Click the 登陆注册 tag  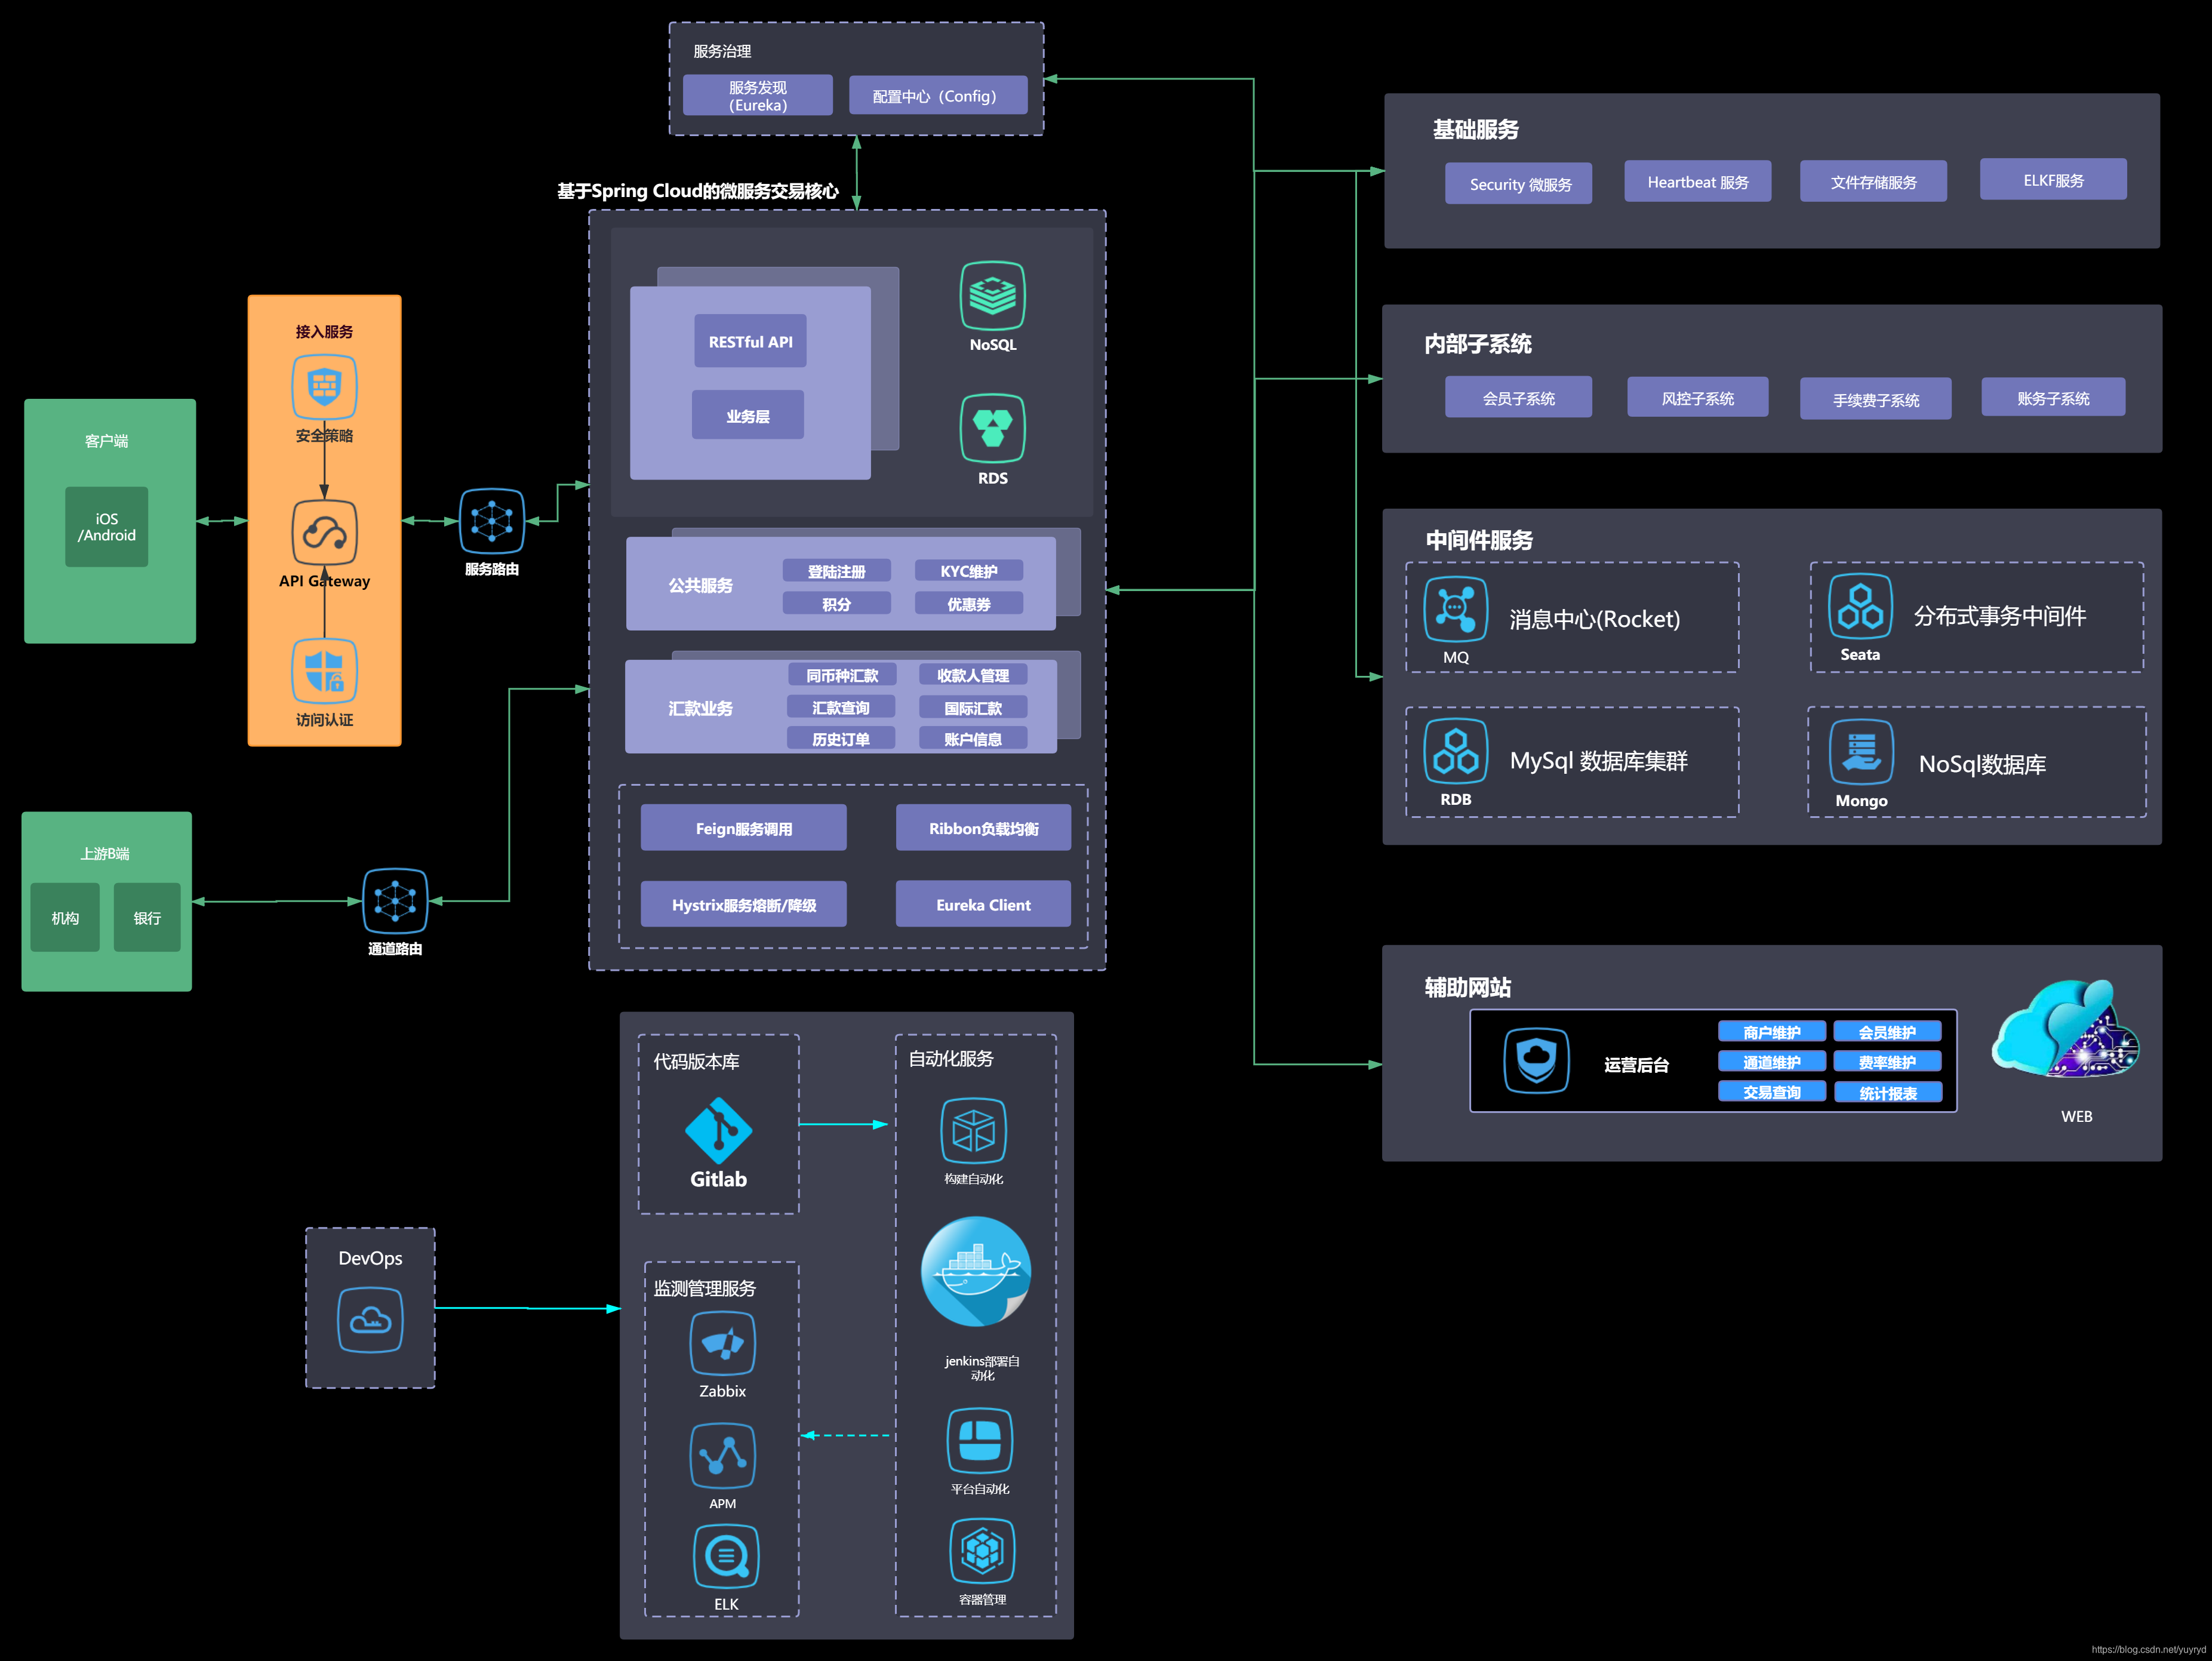[836, 571]
